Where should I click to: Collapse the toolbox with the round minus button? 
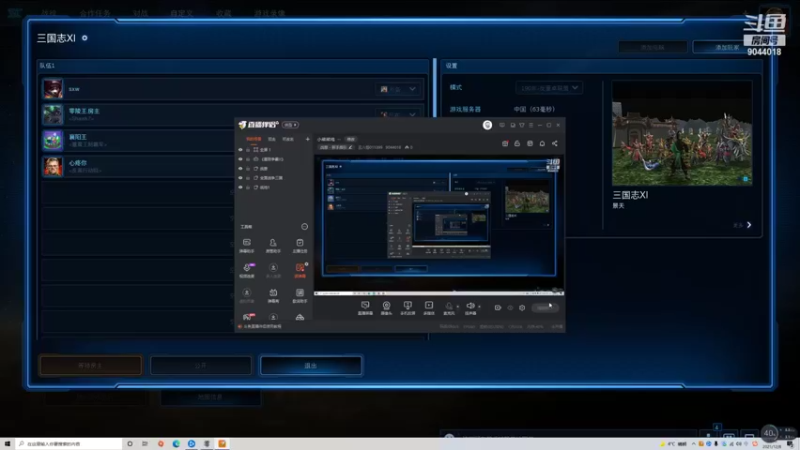tap(305, 227)
